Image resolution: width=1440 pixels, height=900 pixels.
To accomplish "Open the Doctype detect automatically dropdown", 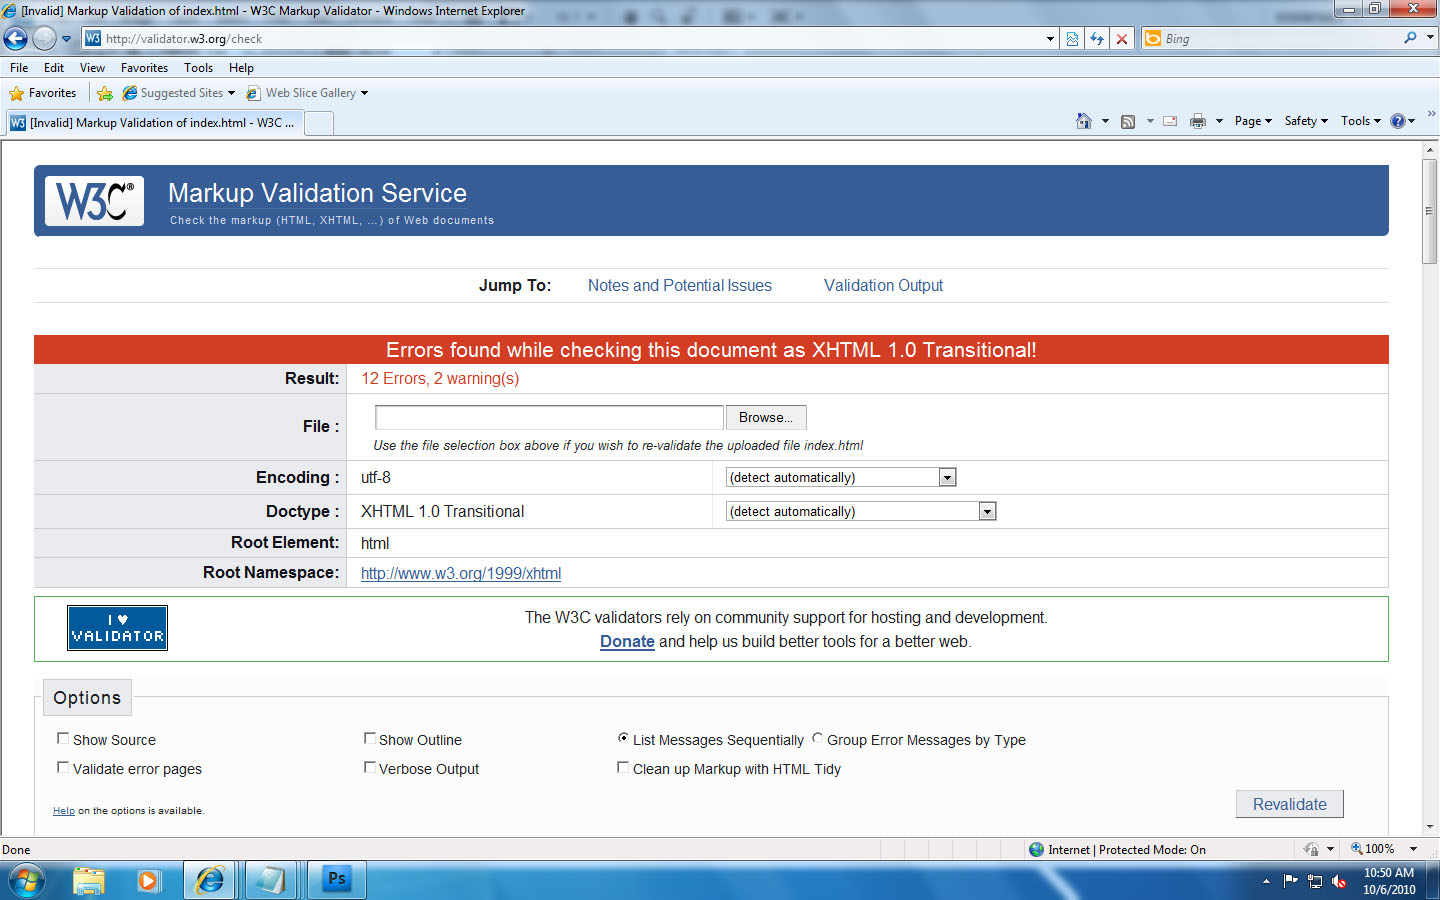I will tap(987, 512).
